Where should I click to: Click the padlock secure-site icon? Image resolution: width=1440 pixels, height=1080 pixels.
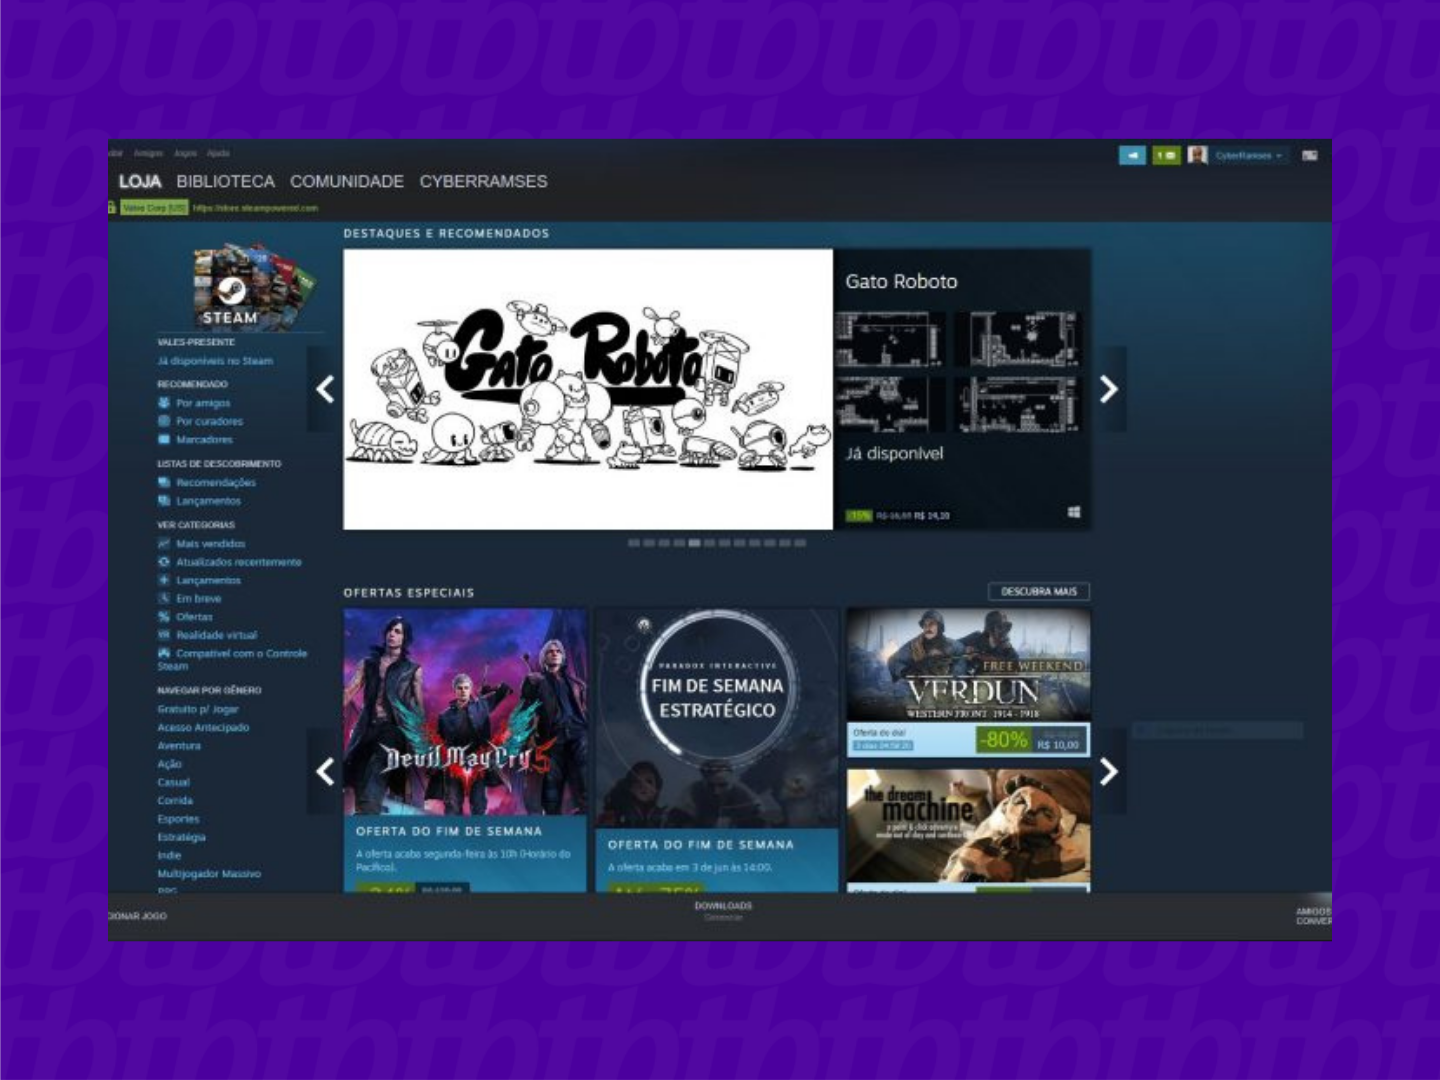pos(112,207)
